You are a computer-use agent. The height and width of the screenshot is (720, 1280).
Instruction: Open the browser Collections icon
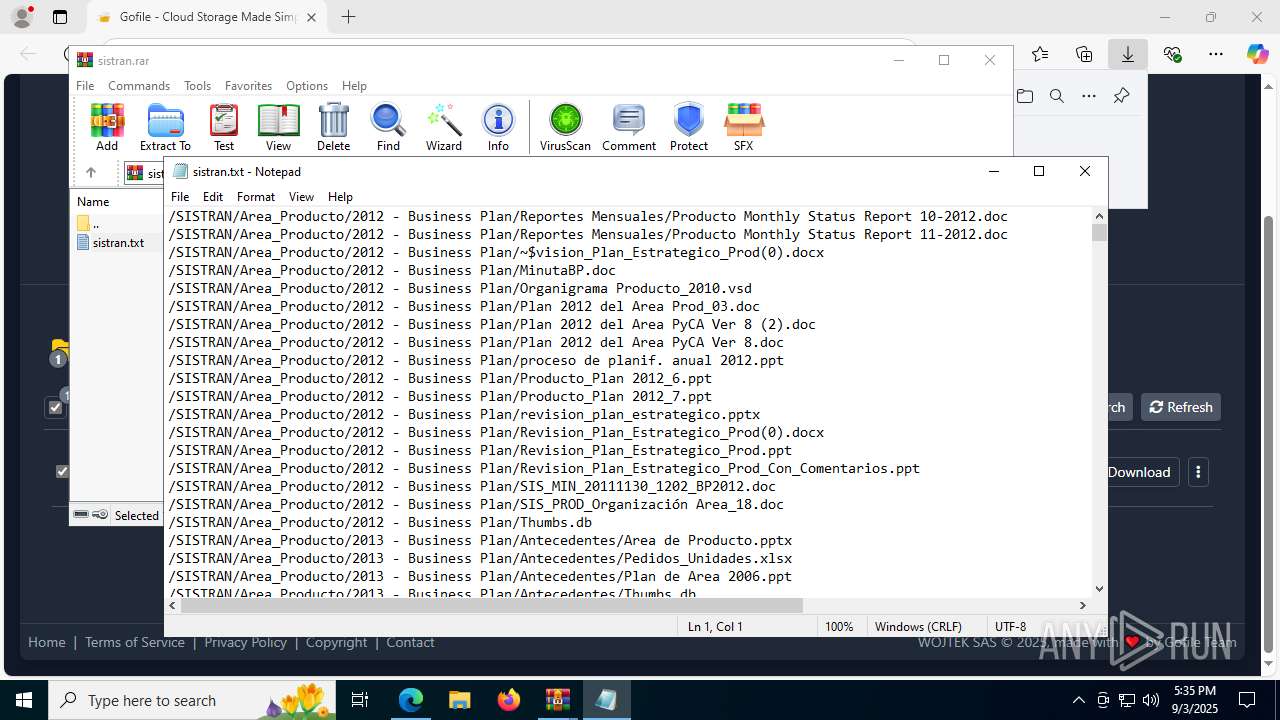tap(1084, 54)
